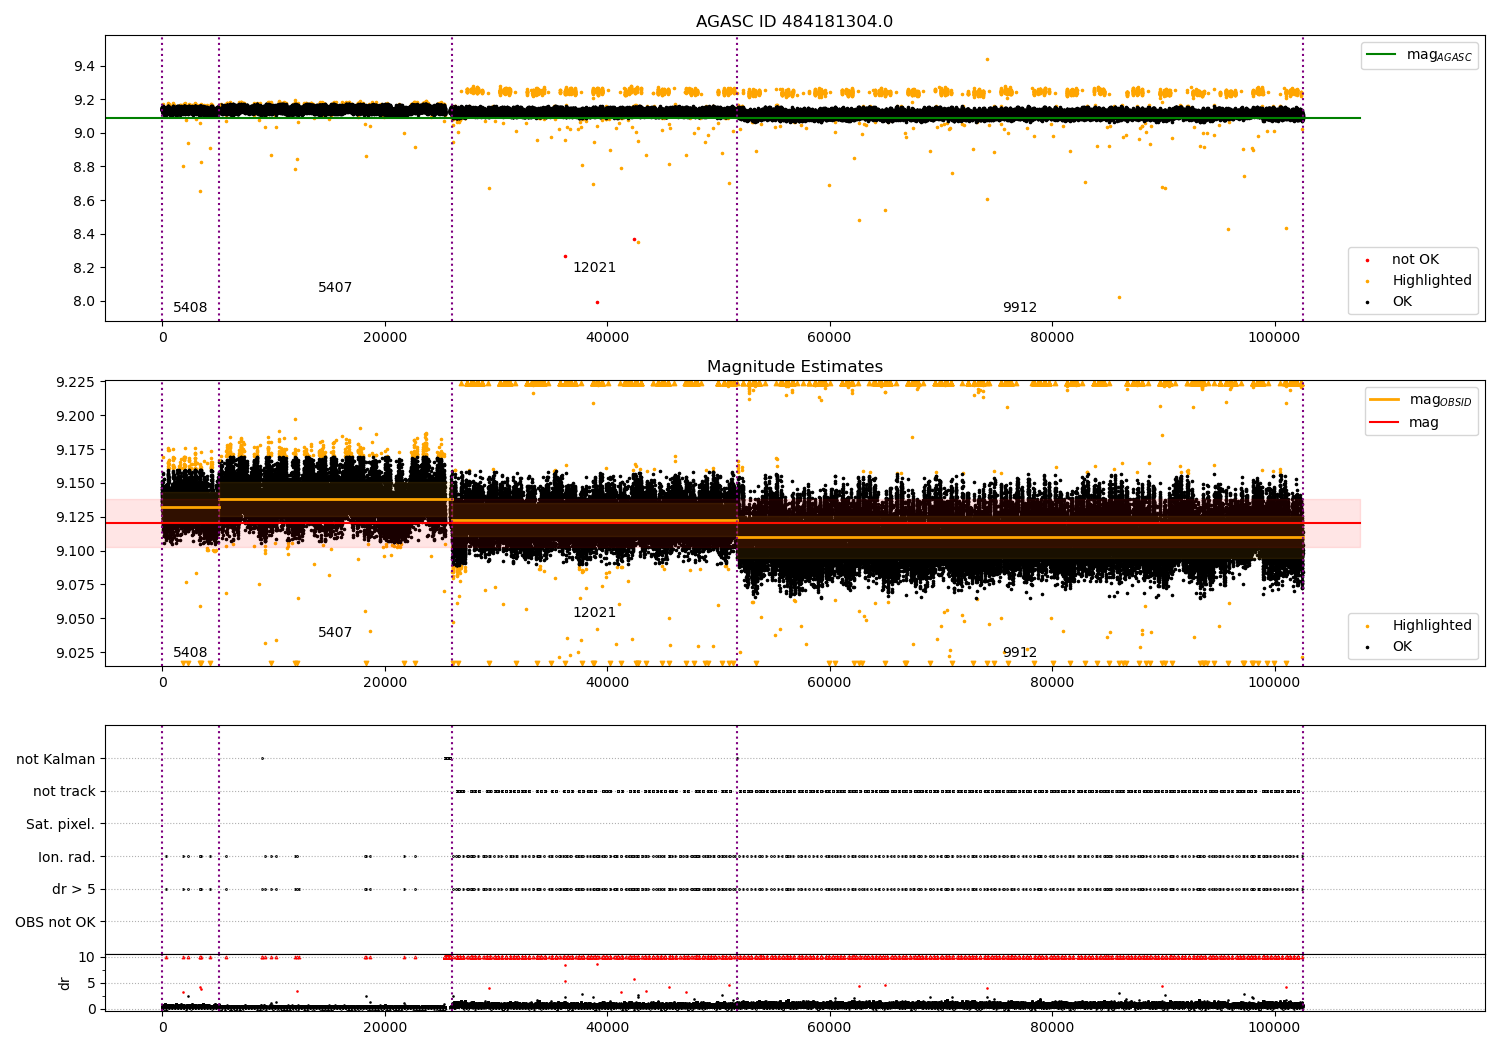Click the '9.175' y-axis tick label
Screen dimensions: 1500x1050
(x=76, y=450)
